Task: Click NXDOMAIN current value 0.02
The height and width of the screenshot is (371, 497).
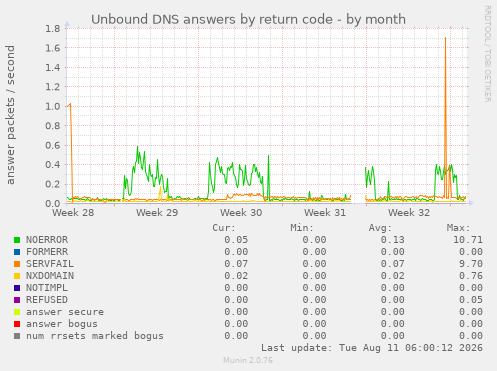Action: pos(236,276)
